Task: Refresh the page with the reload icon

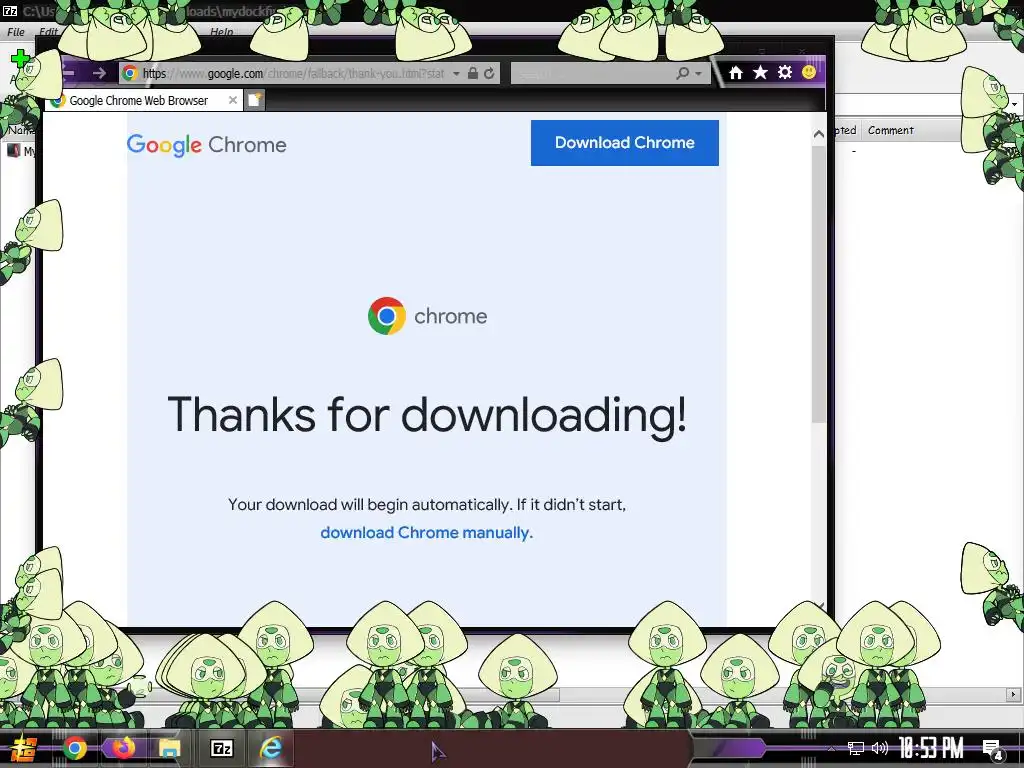Action: [489, 73]
